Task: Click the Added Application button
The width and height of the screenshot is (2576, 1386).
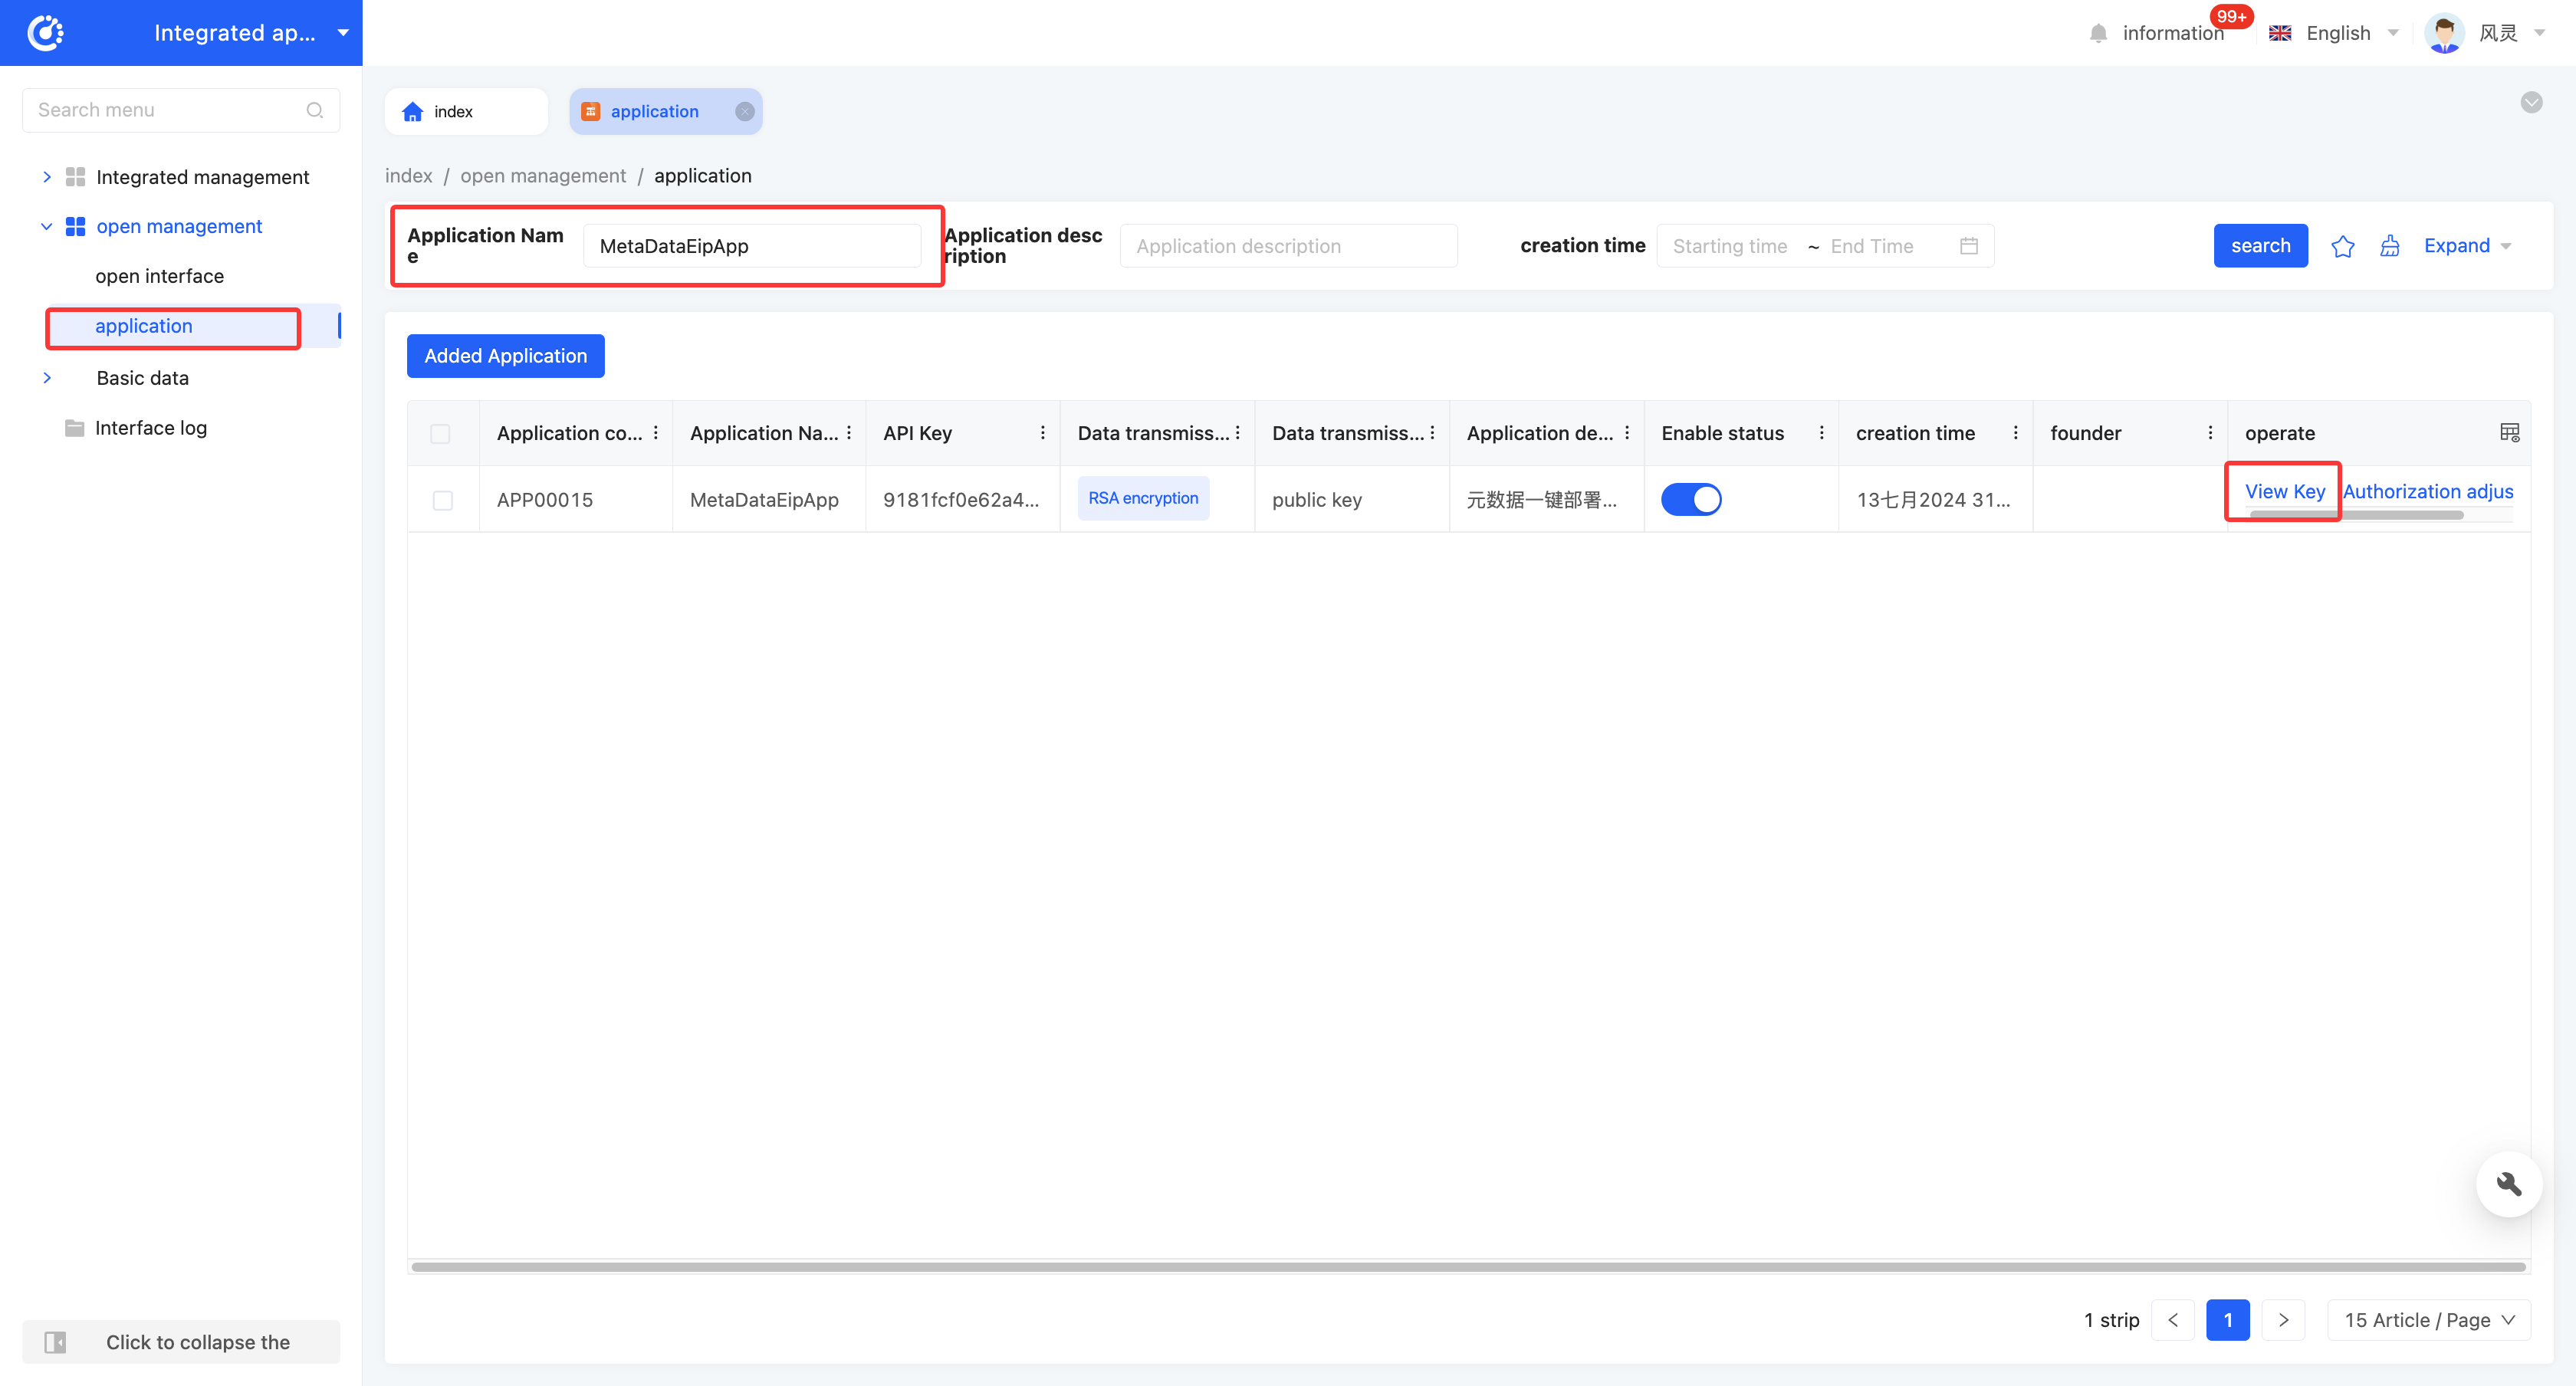Action: point(505,356)
